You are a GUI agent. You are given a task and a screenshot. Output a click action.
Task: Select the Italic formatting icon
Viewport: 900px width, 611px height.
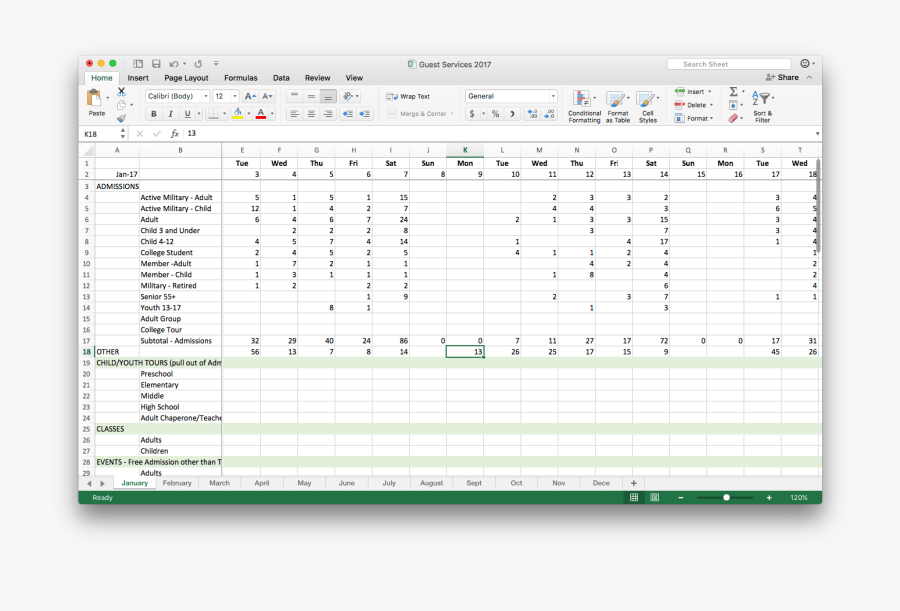pos(169,114)
